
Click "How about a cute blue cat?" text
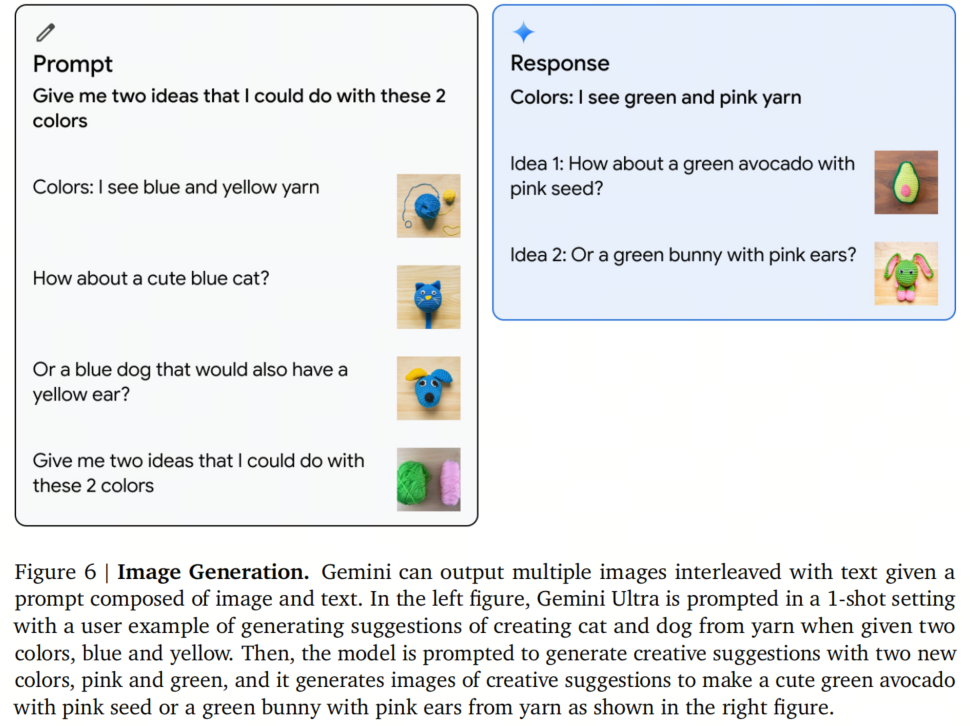[x=151, y=278]
